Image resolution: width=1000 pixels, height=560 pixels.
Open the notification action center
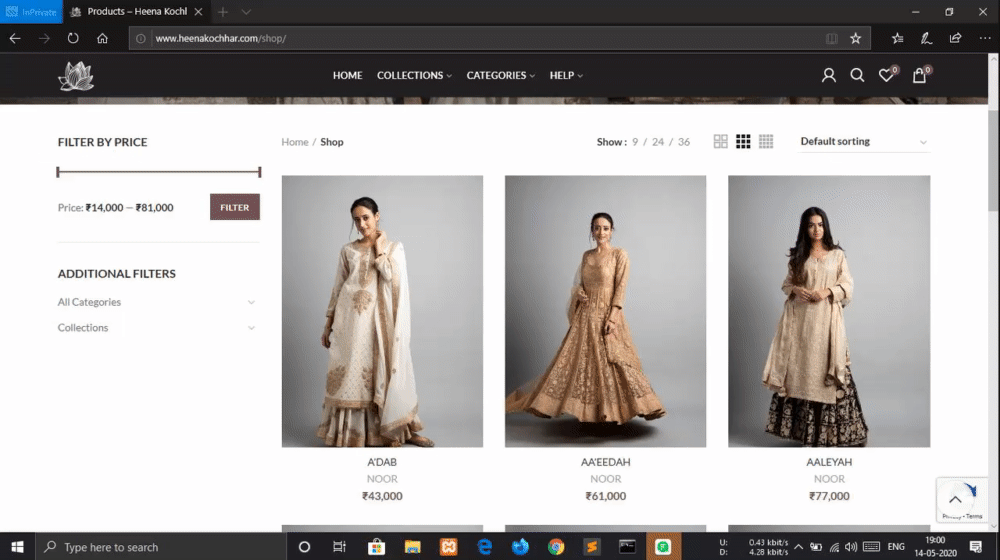pyautogui.click(x=976, y=547)
